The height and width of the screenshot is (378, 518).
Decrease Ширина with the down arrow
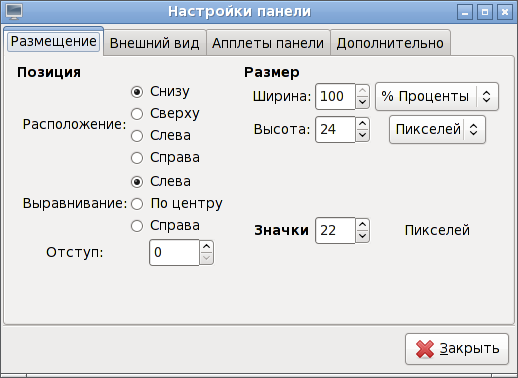tap(362, 102)
